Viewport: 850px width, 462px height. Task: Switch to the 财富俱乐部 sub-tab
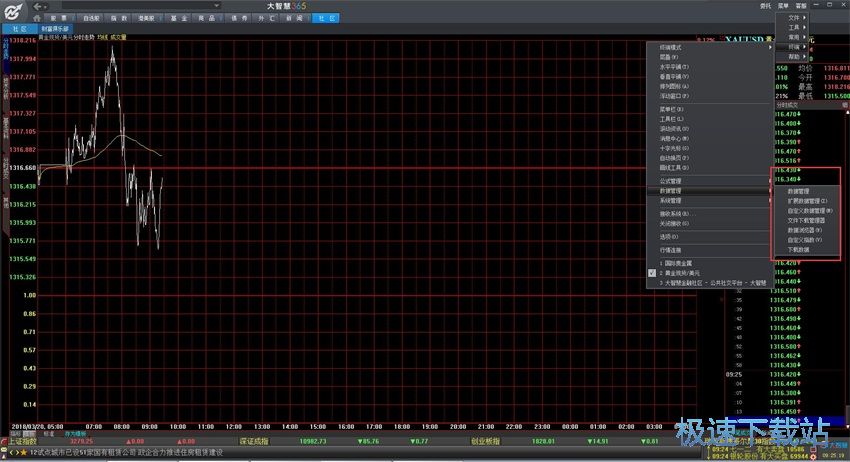tap(55, 28)
